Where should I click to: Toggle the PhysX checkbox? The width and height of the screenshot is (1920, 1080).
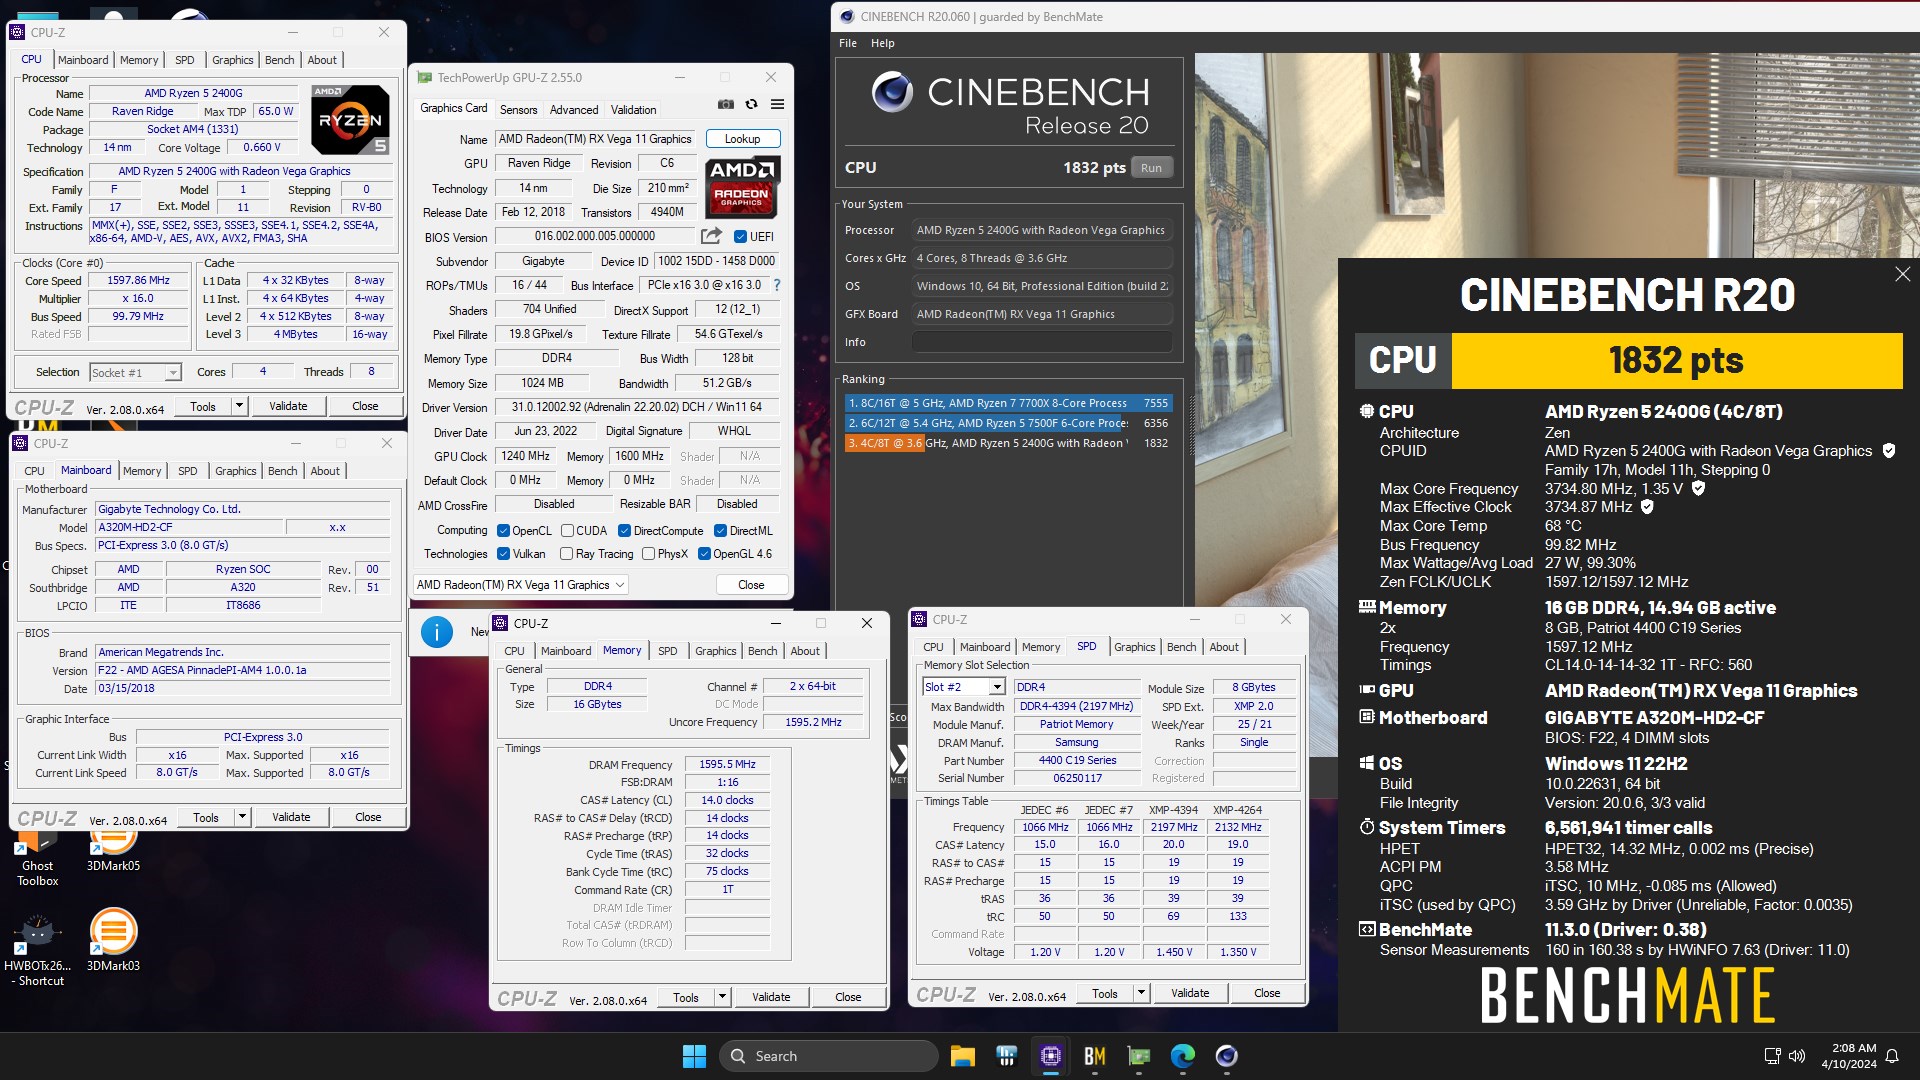[x=648, y=554]
